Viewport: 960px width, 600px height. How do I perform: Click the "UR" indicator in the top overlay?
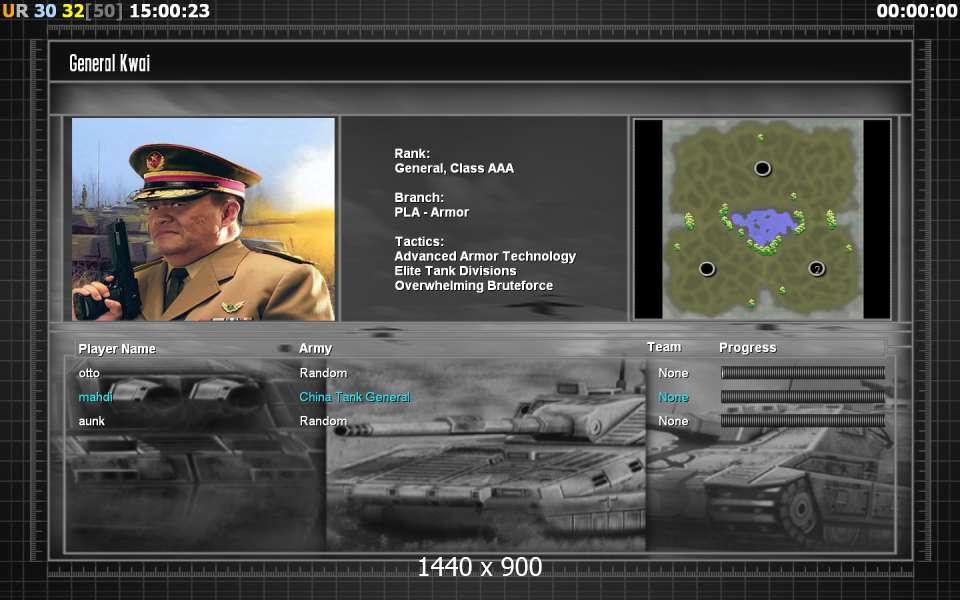(x=15, y=11)
